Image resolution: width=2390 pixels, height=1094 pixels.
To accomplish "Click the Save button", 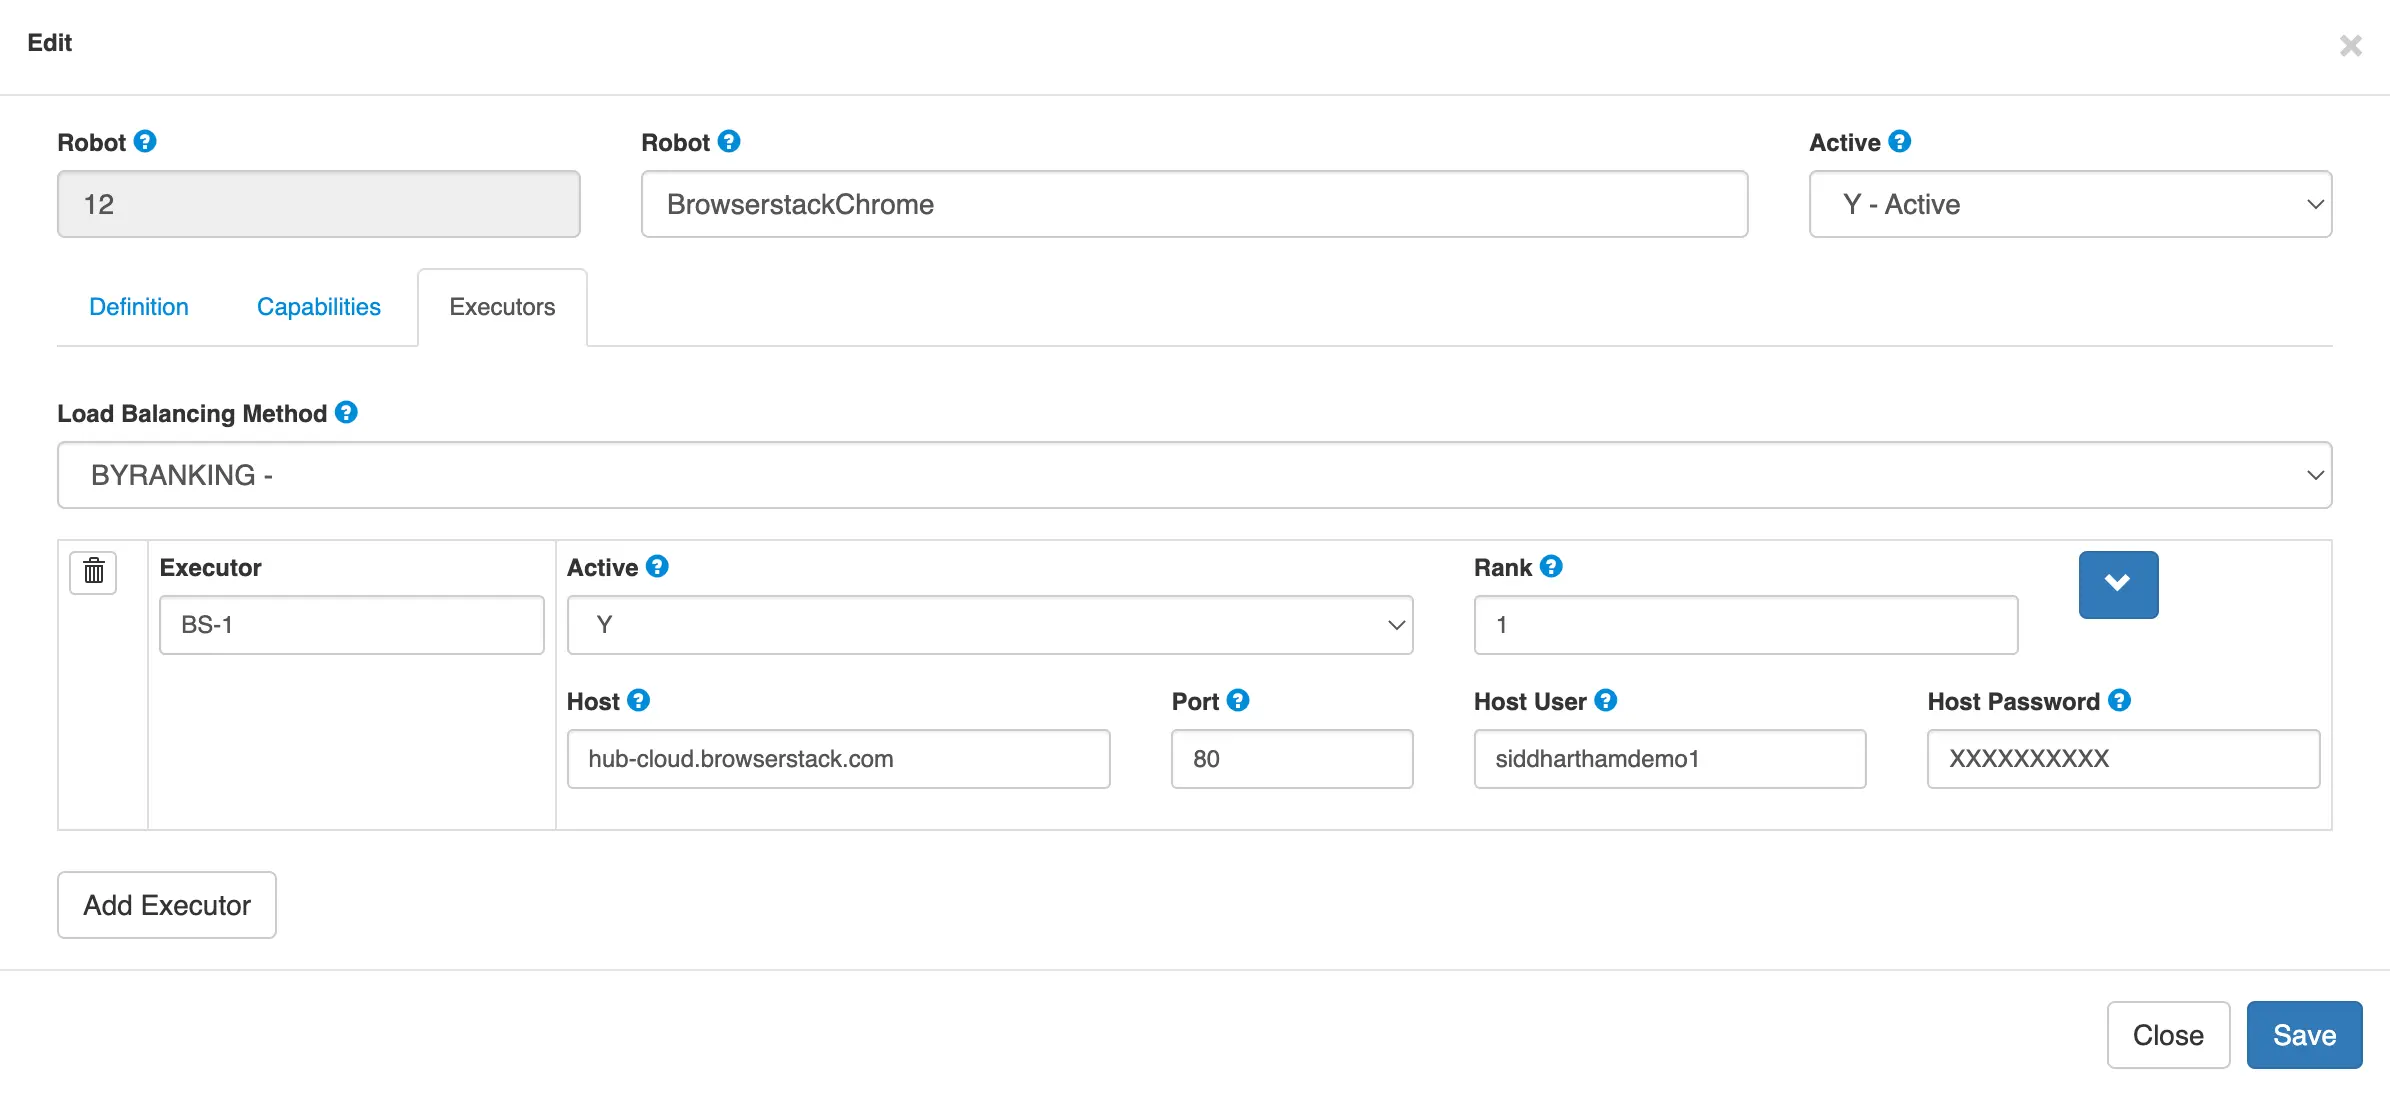I will [x=2304, y=1035].
